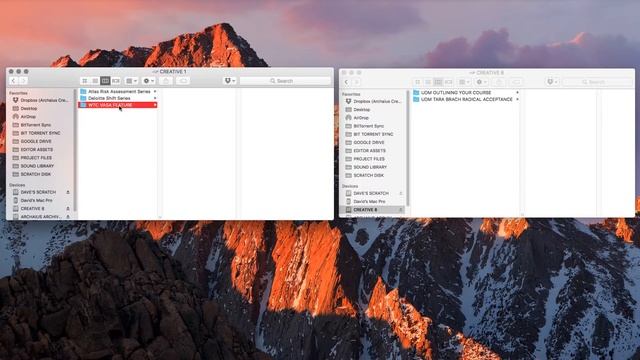Select Deloitte Shift Series folder
This screenshot has width=640, height=360.
pyautogui.click(x=118, y=98)
